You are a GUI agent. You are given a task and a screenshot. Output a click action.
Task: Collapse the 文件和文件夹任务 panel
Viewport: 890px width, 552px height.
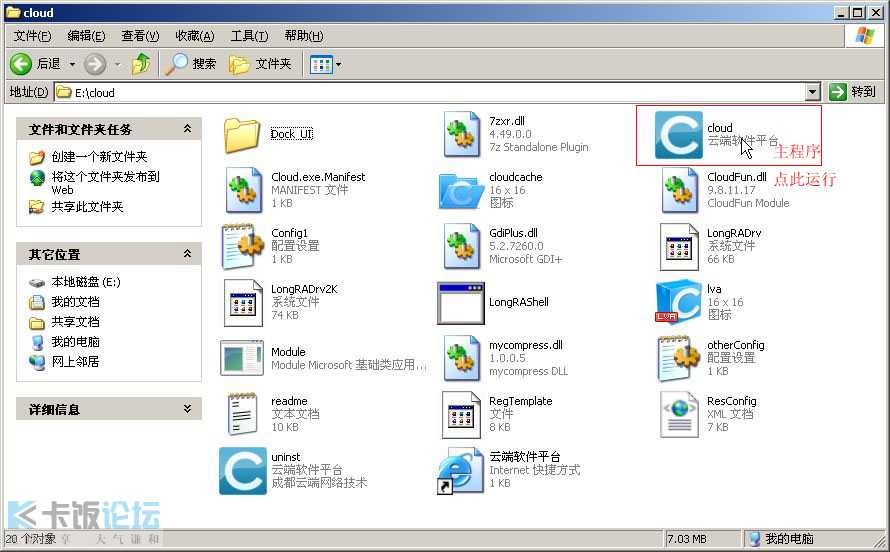(x=187, y=129)
